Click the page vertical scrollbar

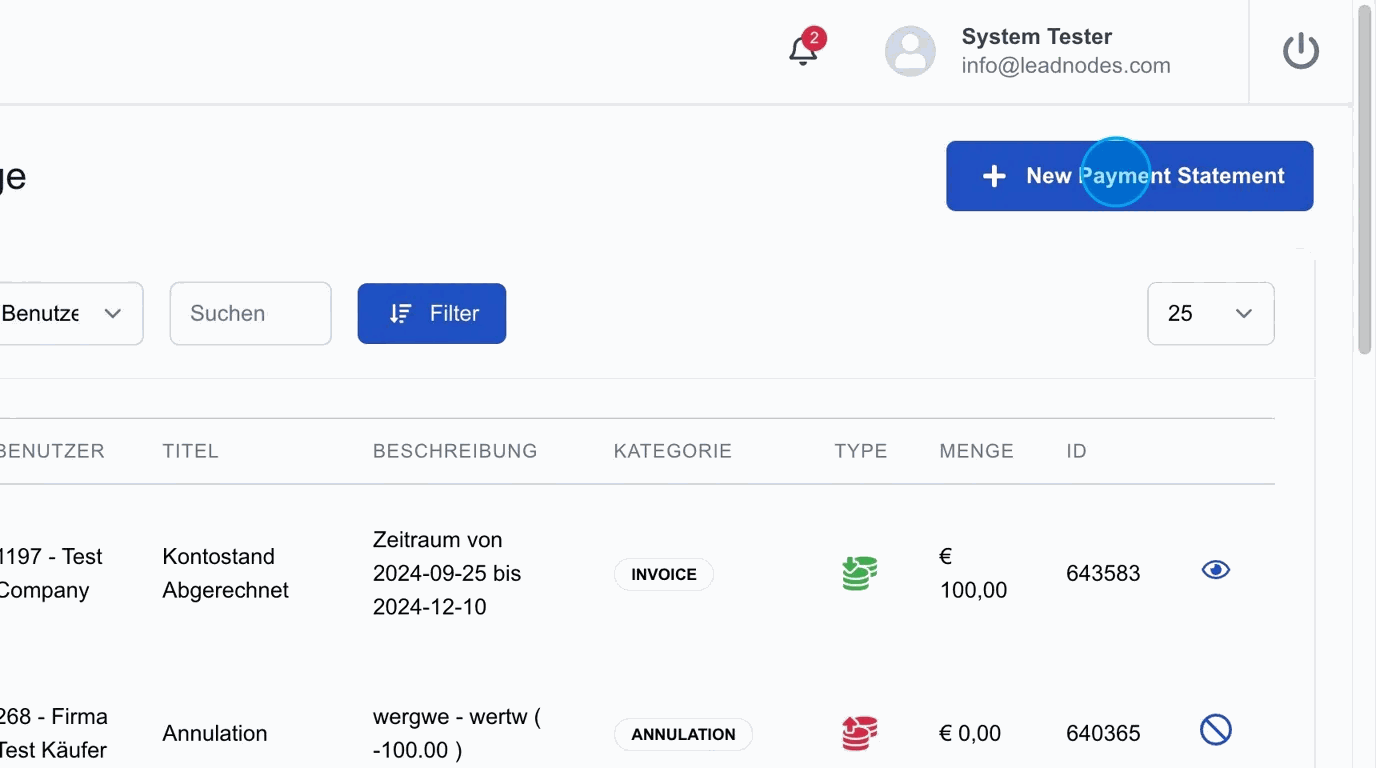[1365, 180]
